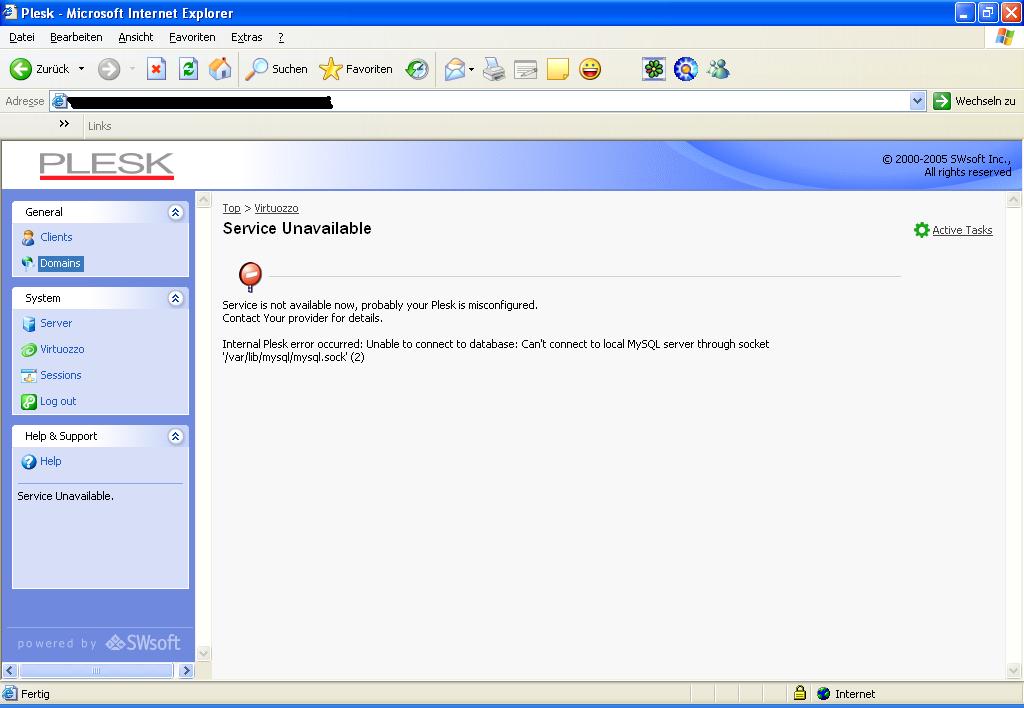
Task: Open the Server sidebar link
Action: (x=56, y=323)
